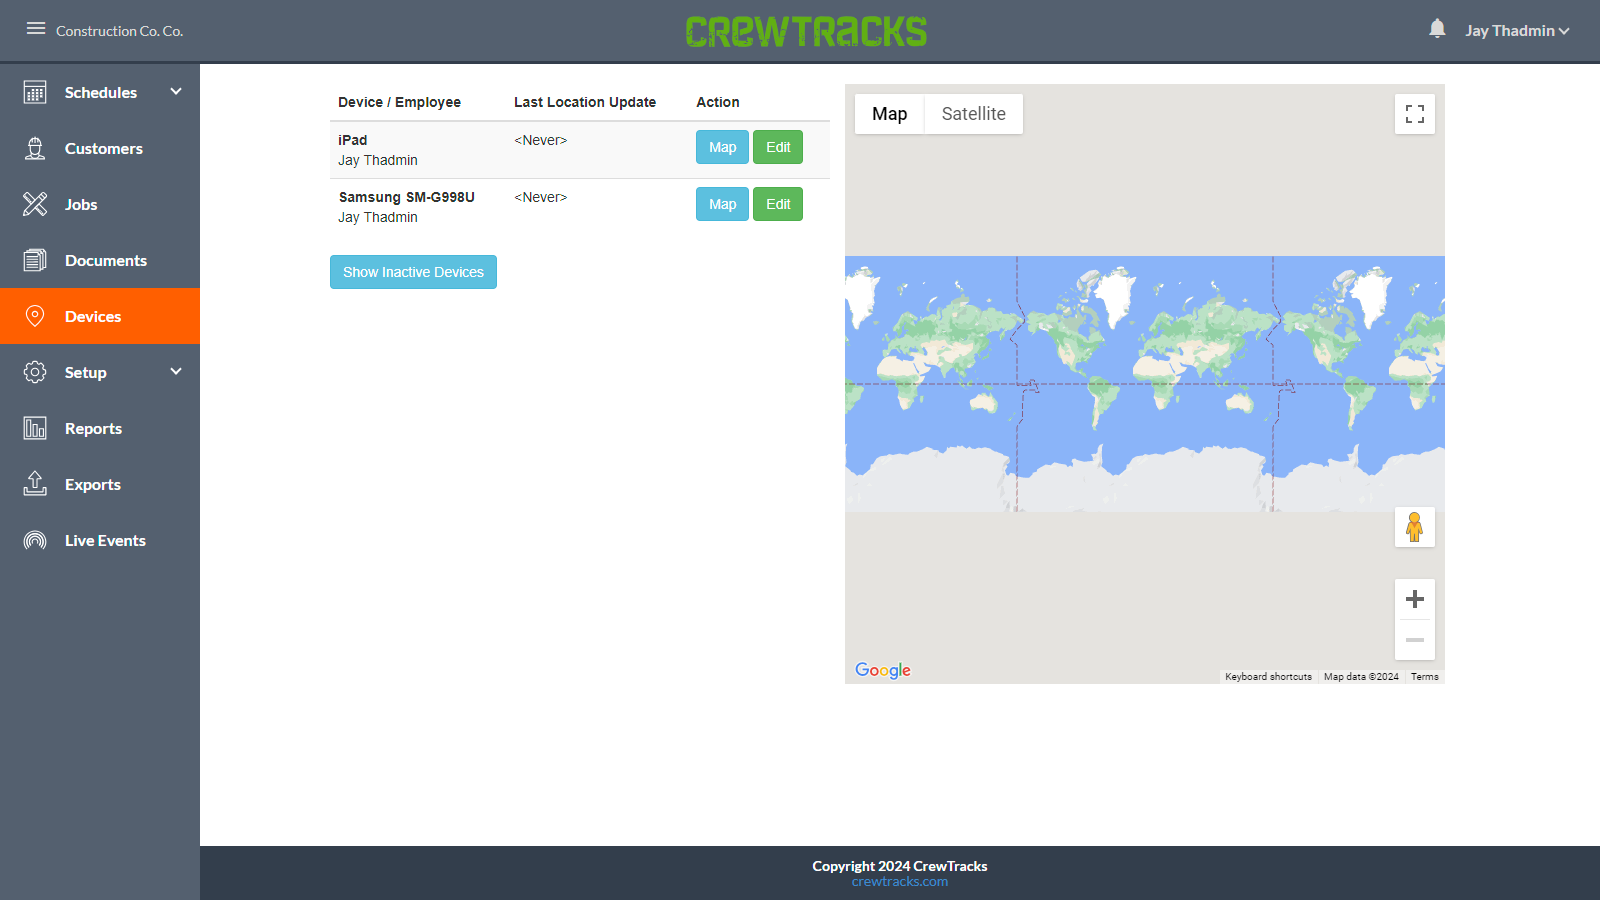Click Map button for the iPad

pyautogui.click(x=722, y=147)
